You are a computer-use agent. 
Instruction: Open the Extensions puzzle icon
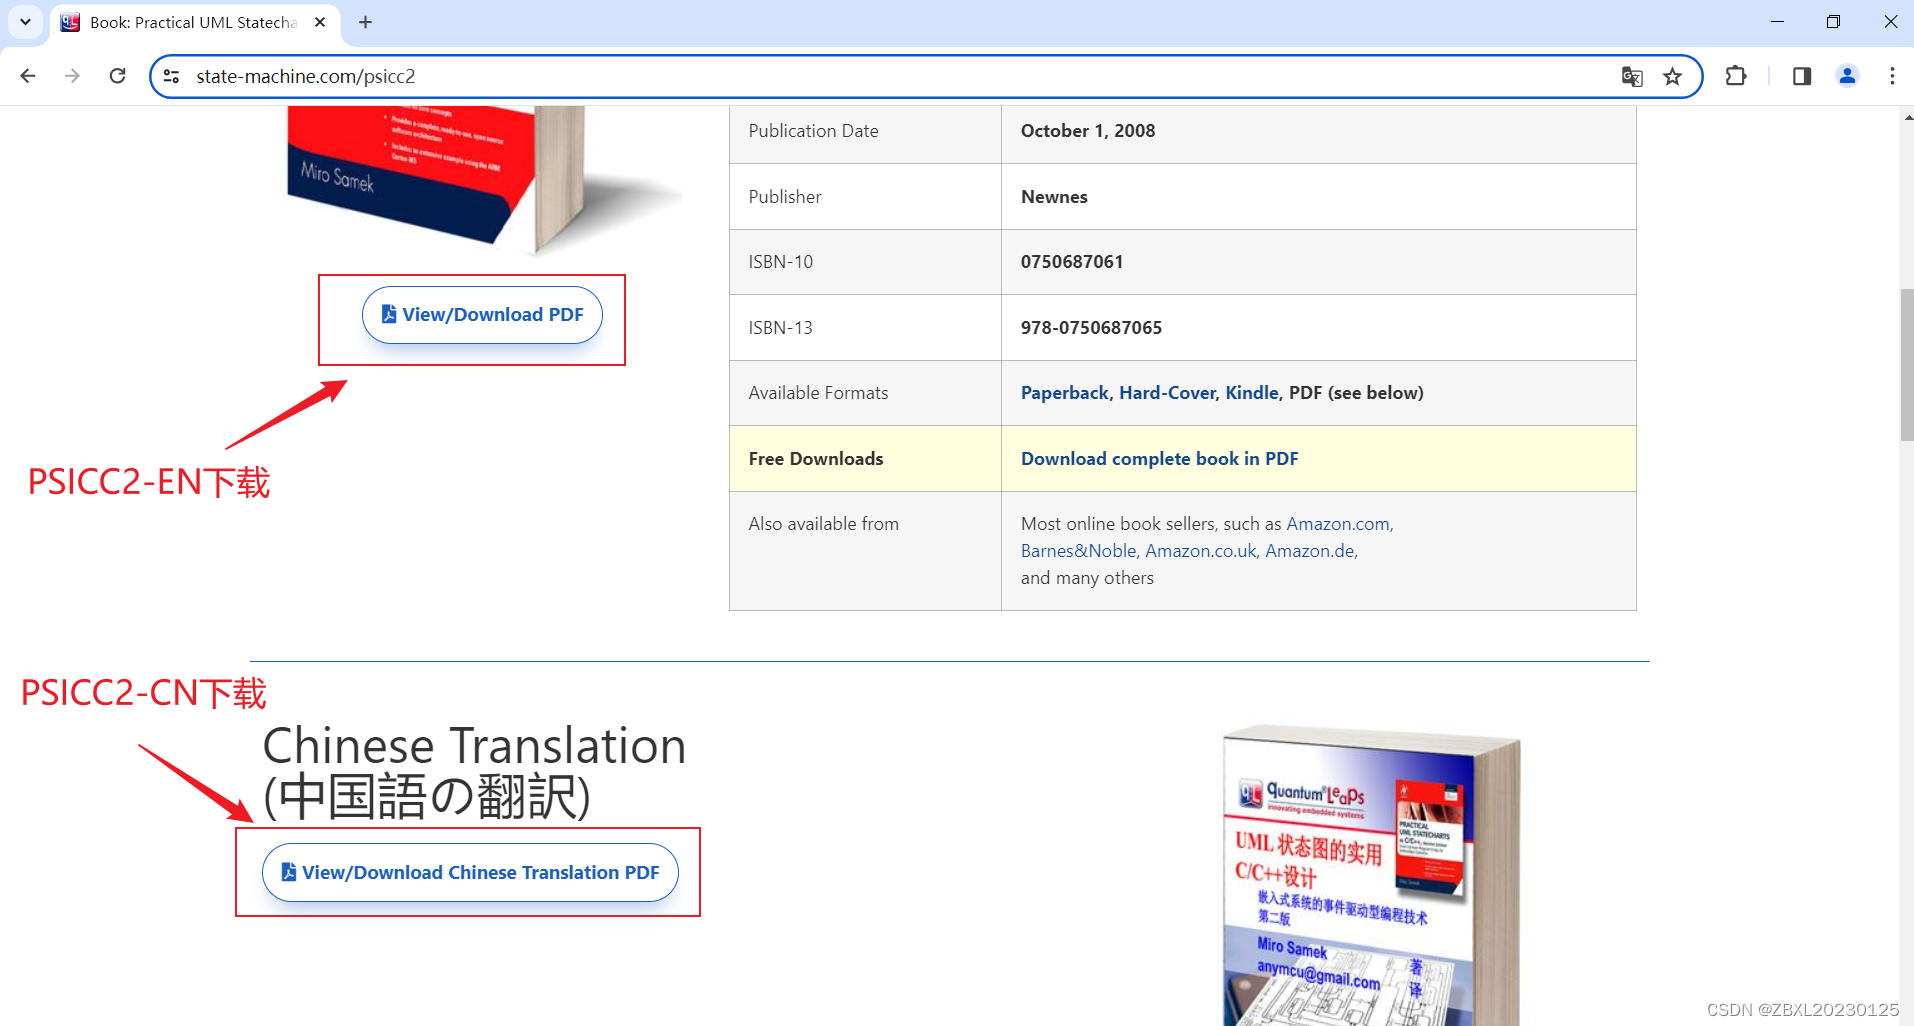[x=1736, y=76]
